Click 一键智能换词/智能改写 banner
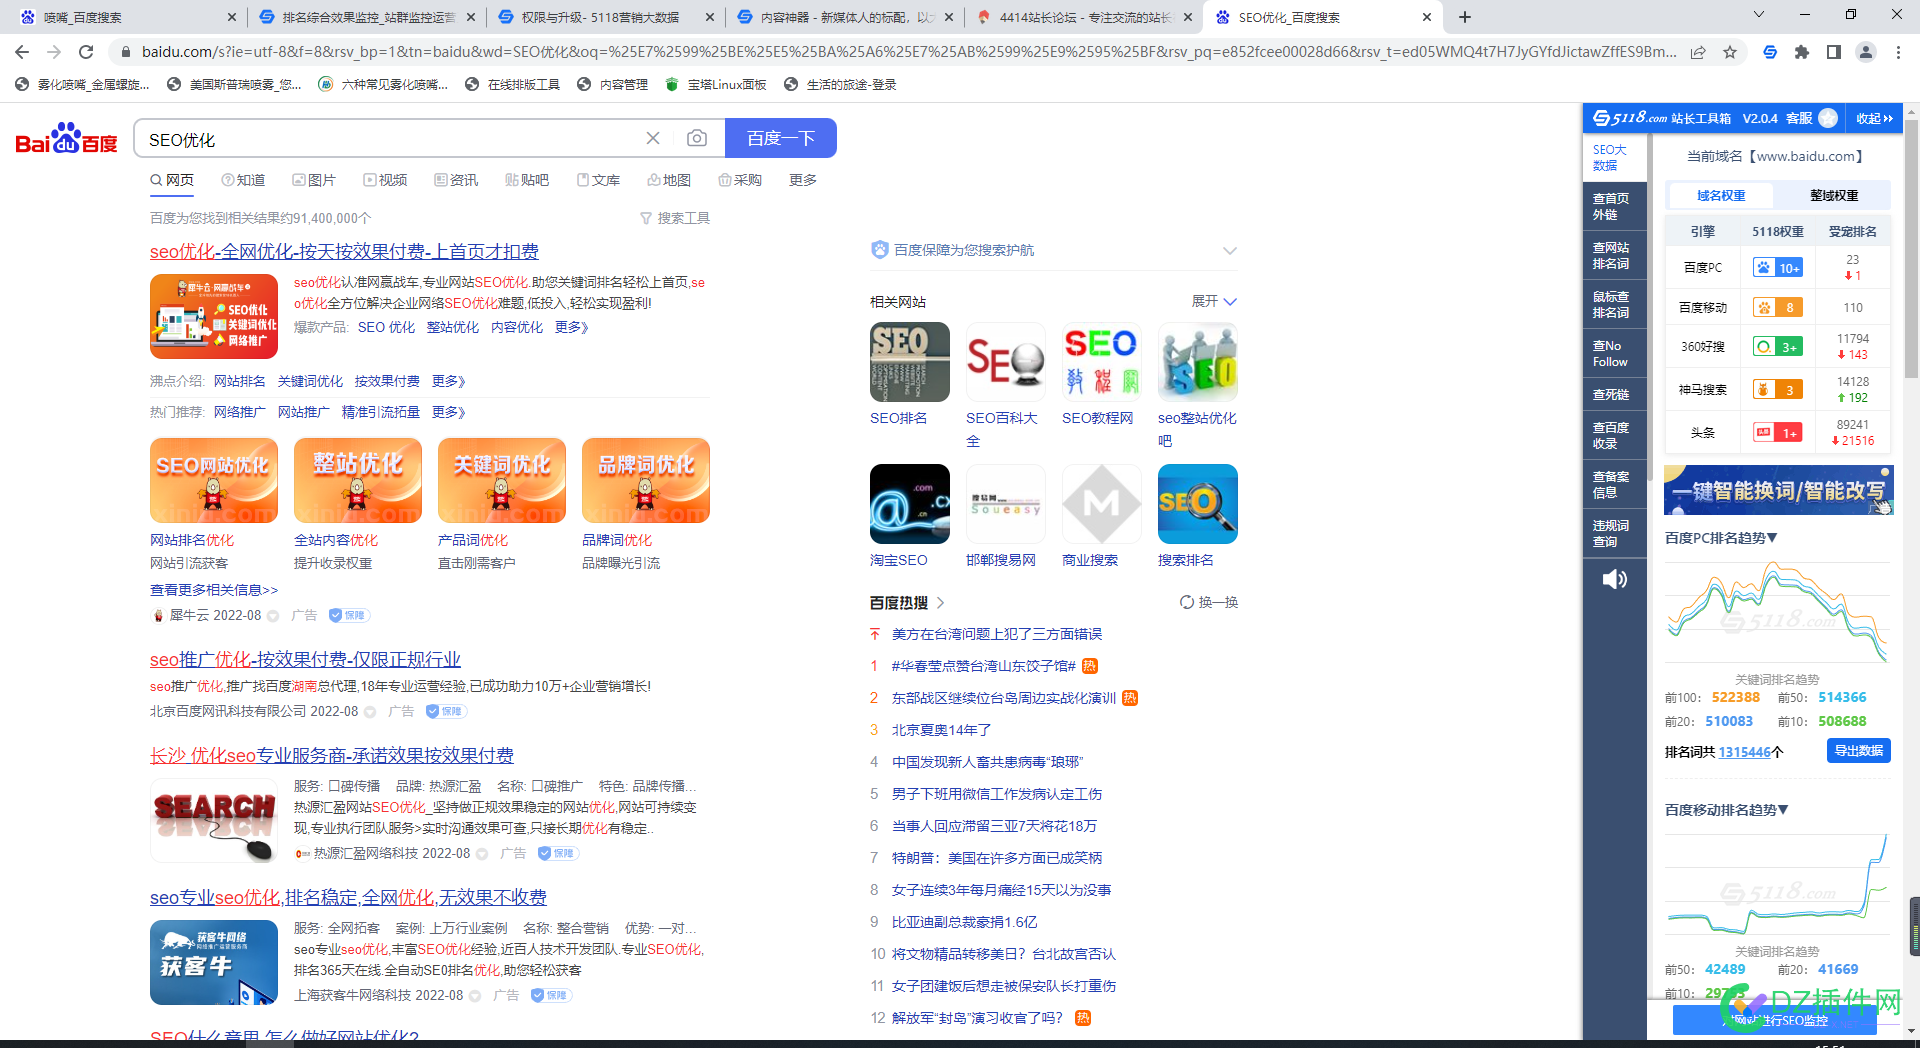The height and width of the screenshot is (1048, 1920). click(x=1779, y=490)
